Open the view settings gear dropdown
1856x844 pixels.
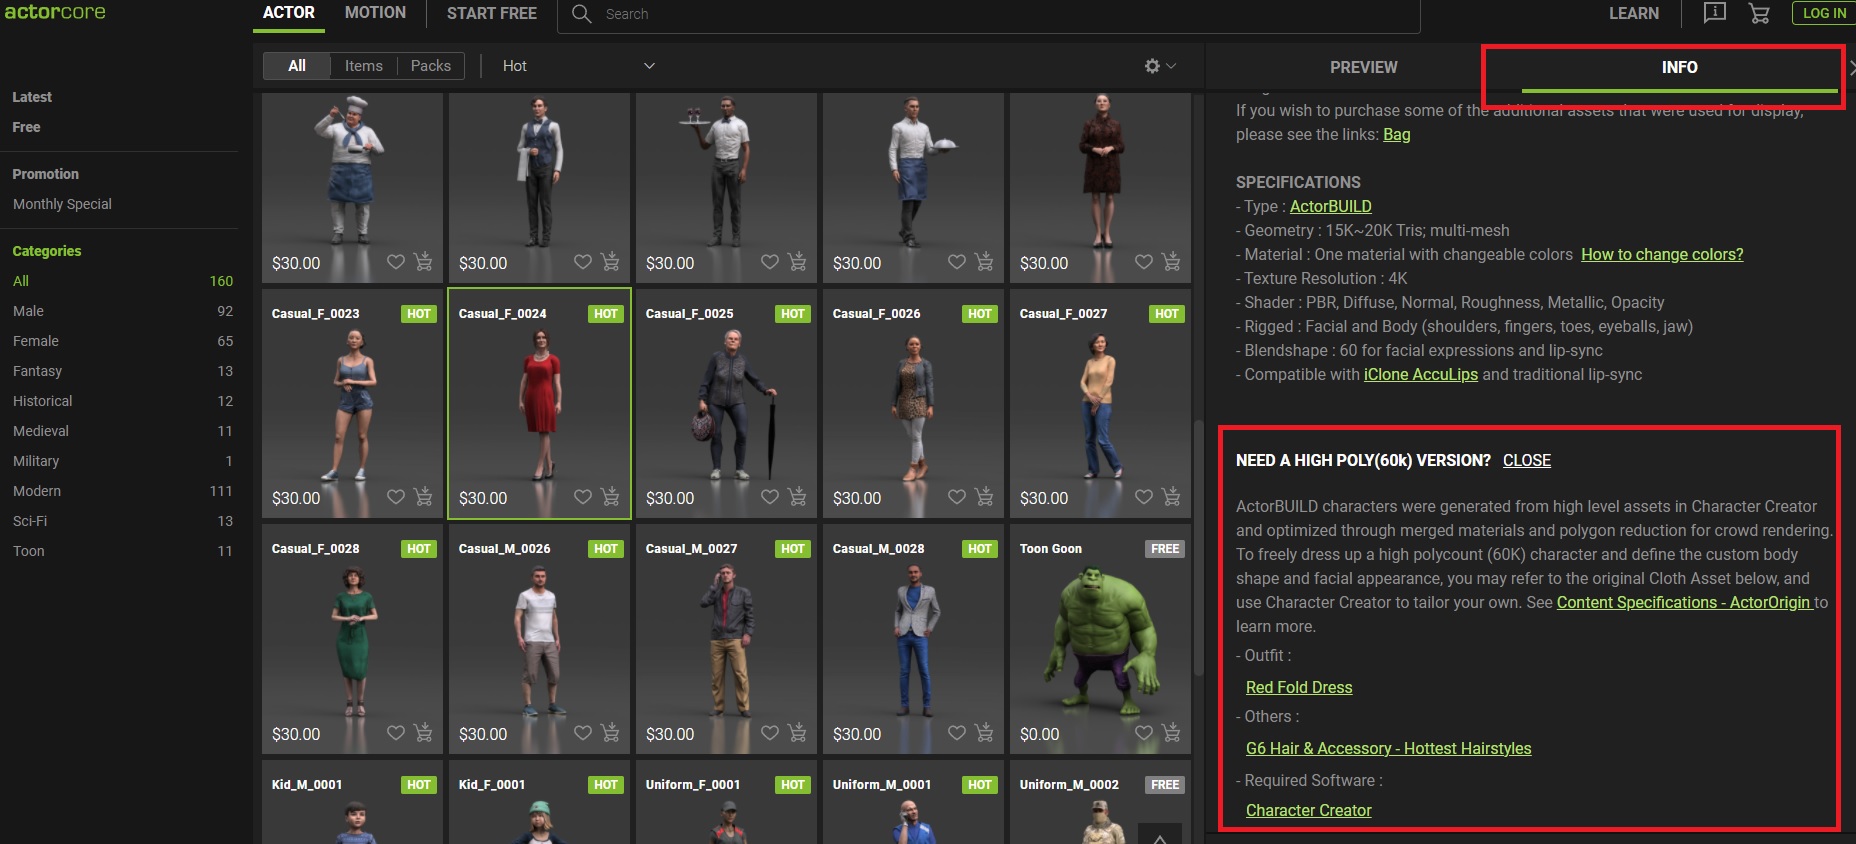point(1160,66)
